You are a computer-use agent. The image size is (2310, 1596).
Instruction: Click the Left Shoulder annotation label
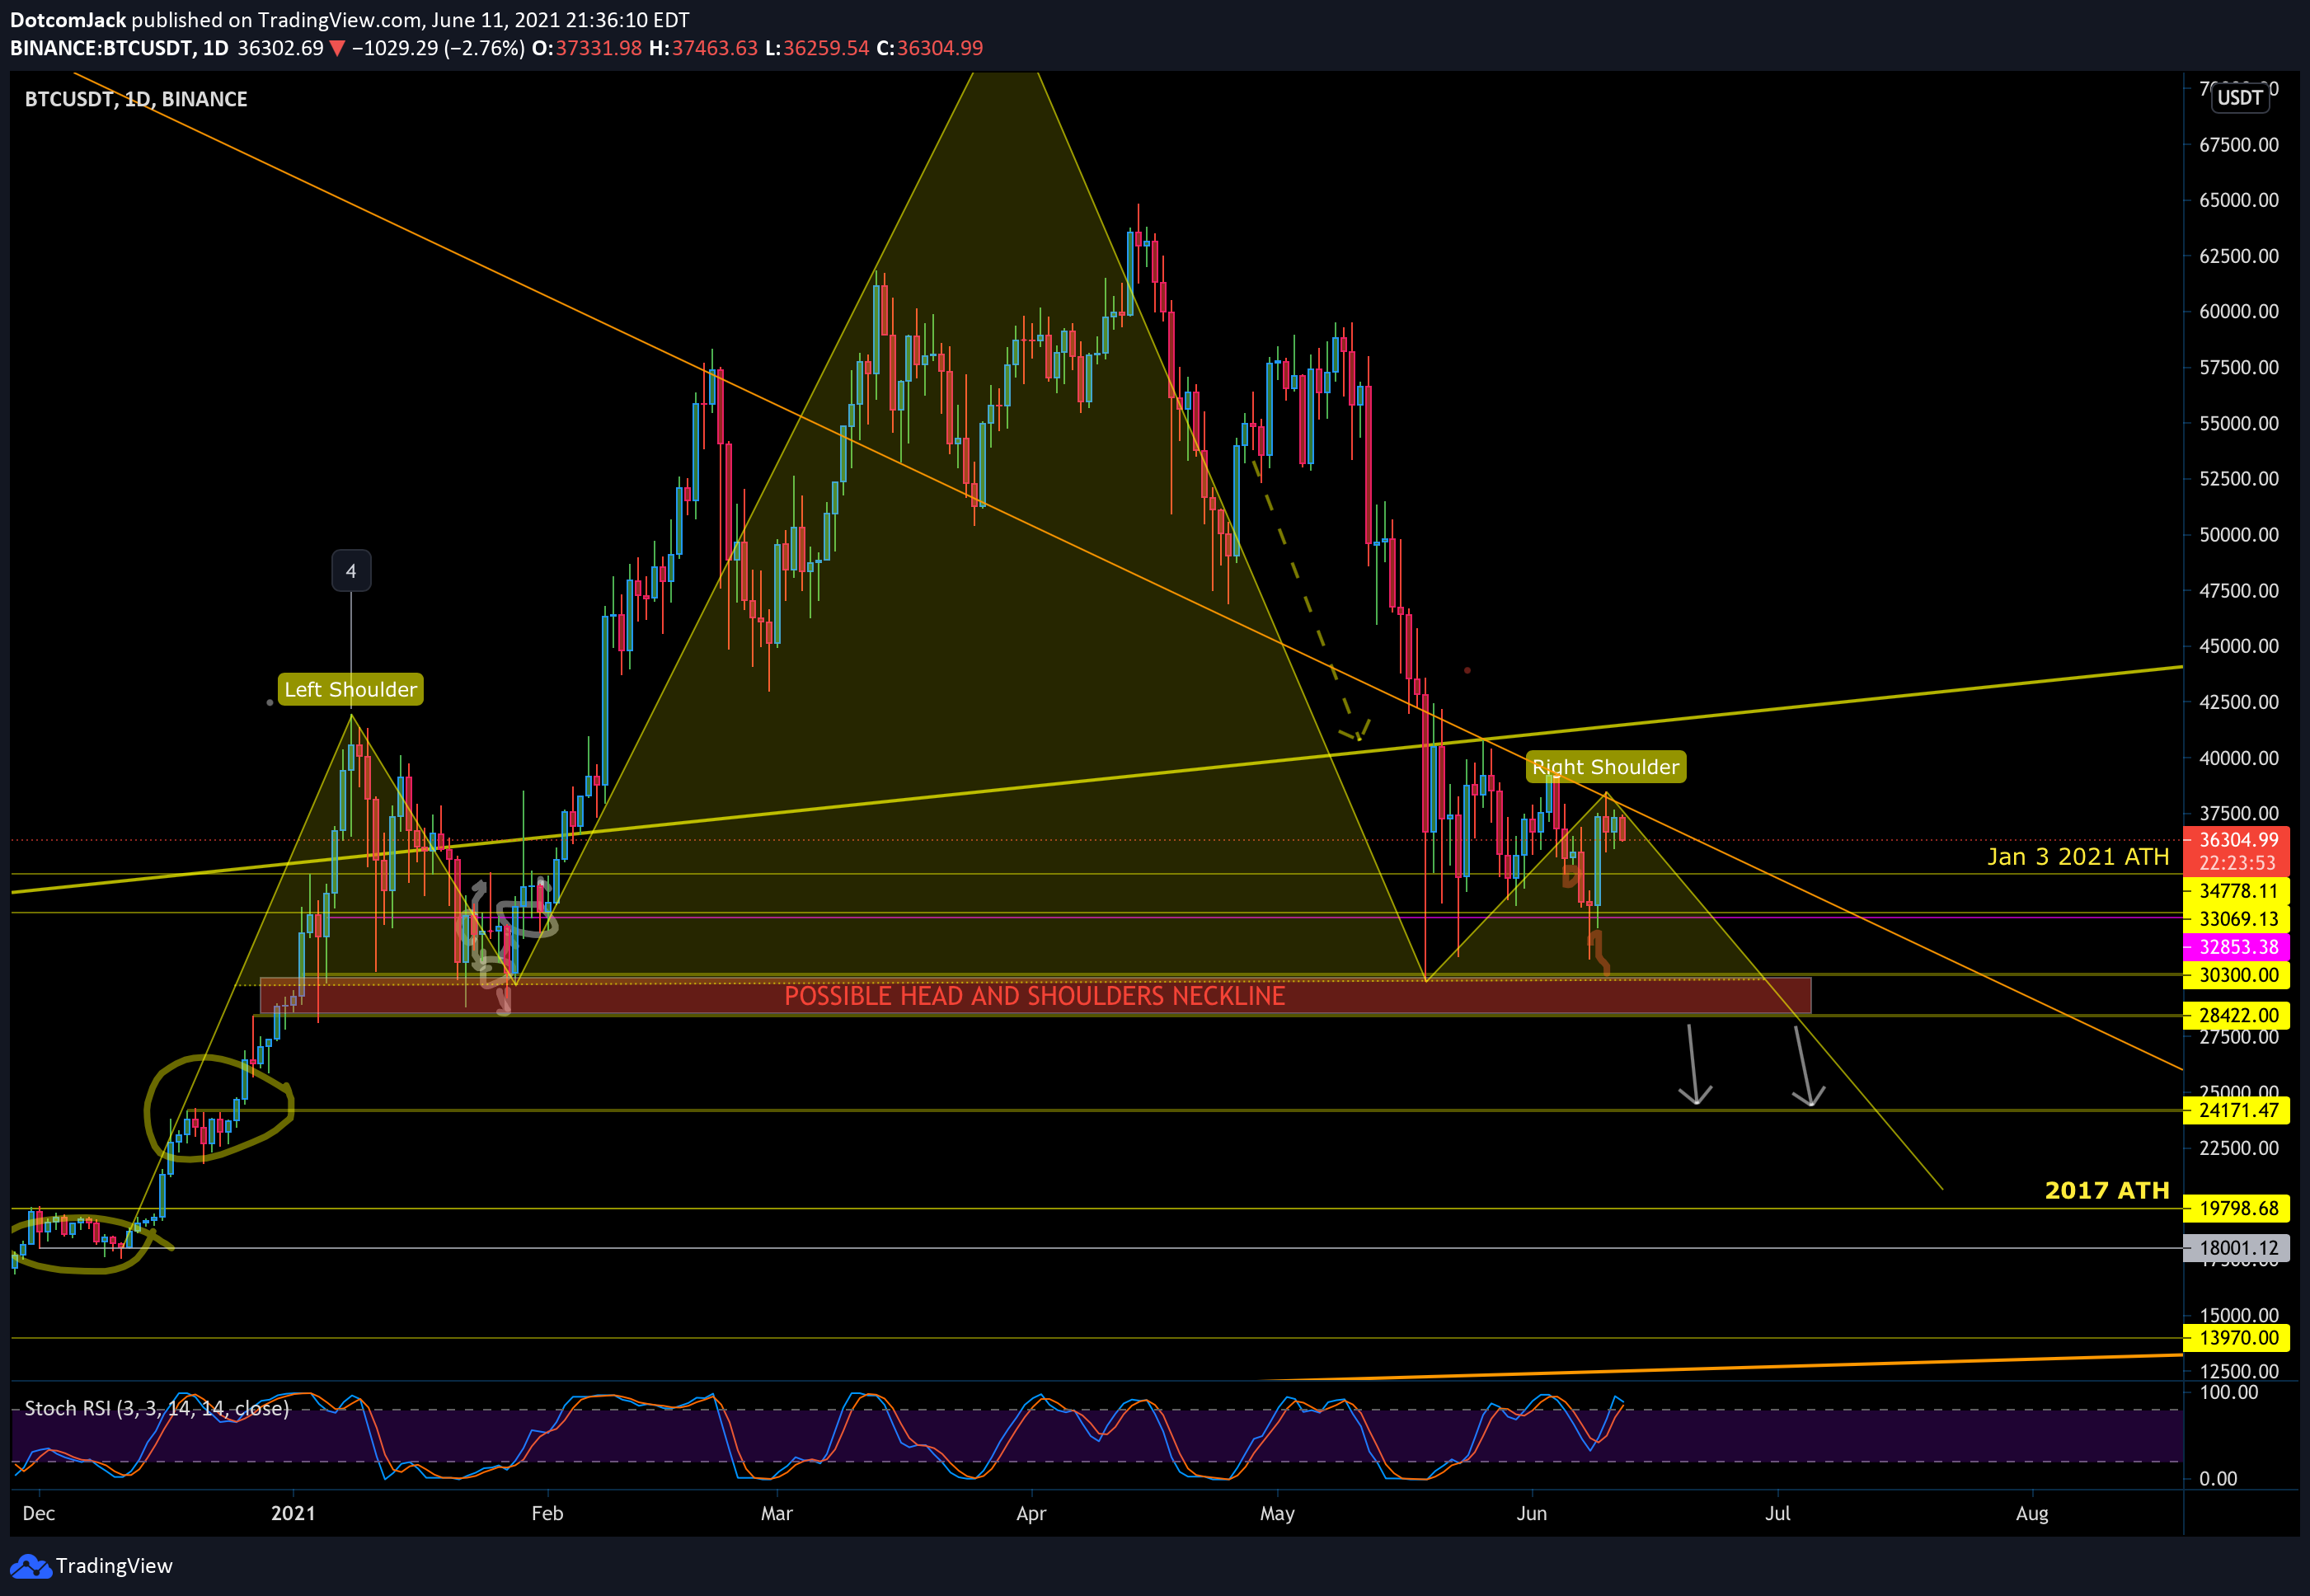click(350, 689)
